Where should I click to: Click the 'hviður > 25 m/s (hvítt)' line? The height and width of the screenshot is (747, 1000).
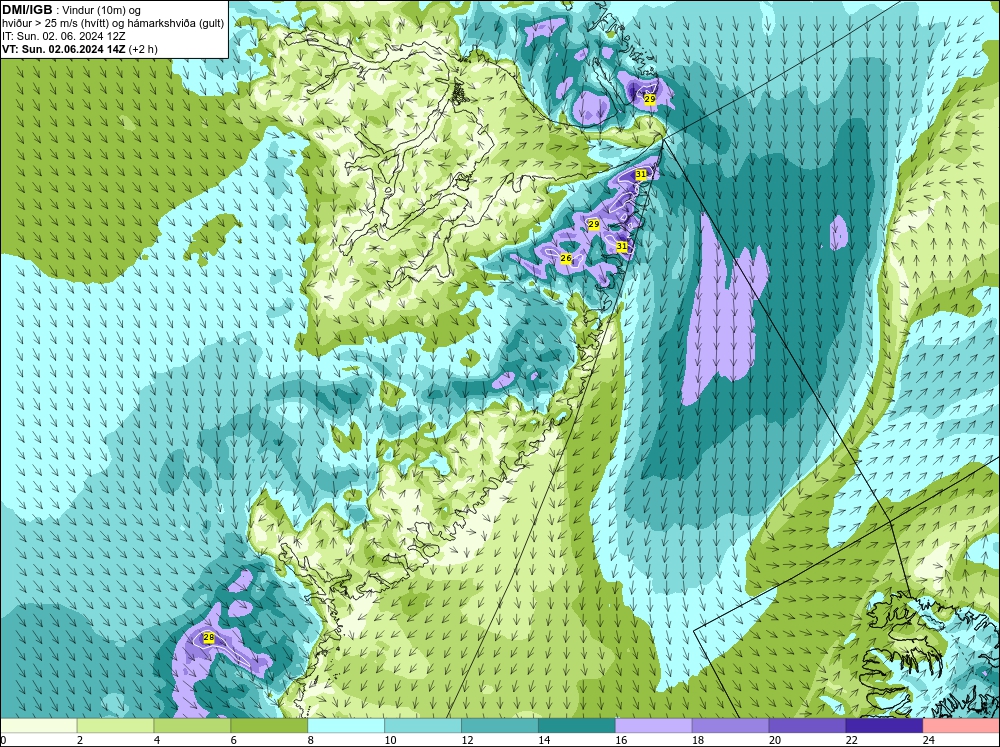(55, 24)
